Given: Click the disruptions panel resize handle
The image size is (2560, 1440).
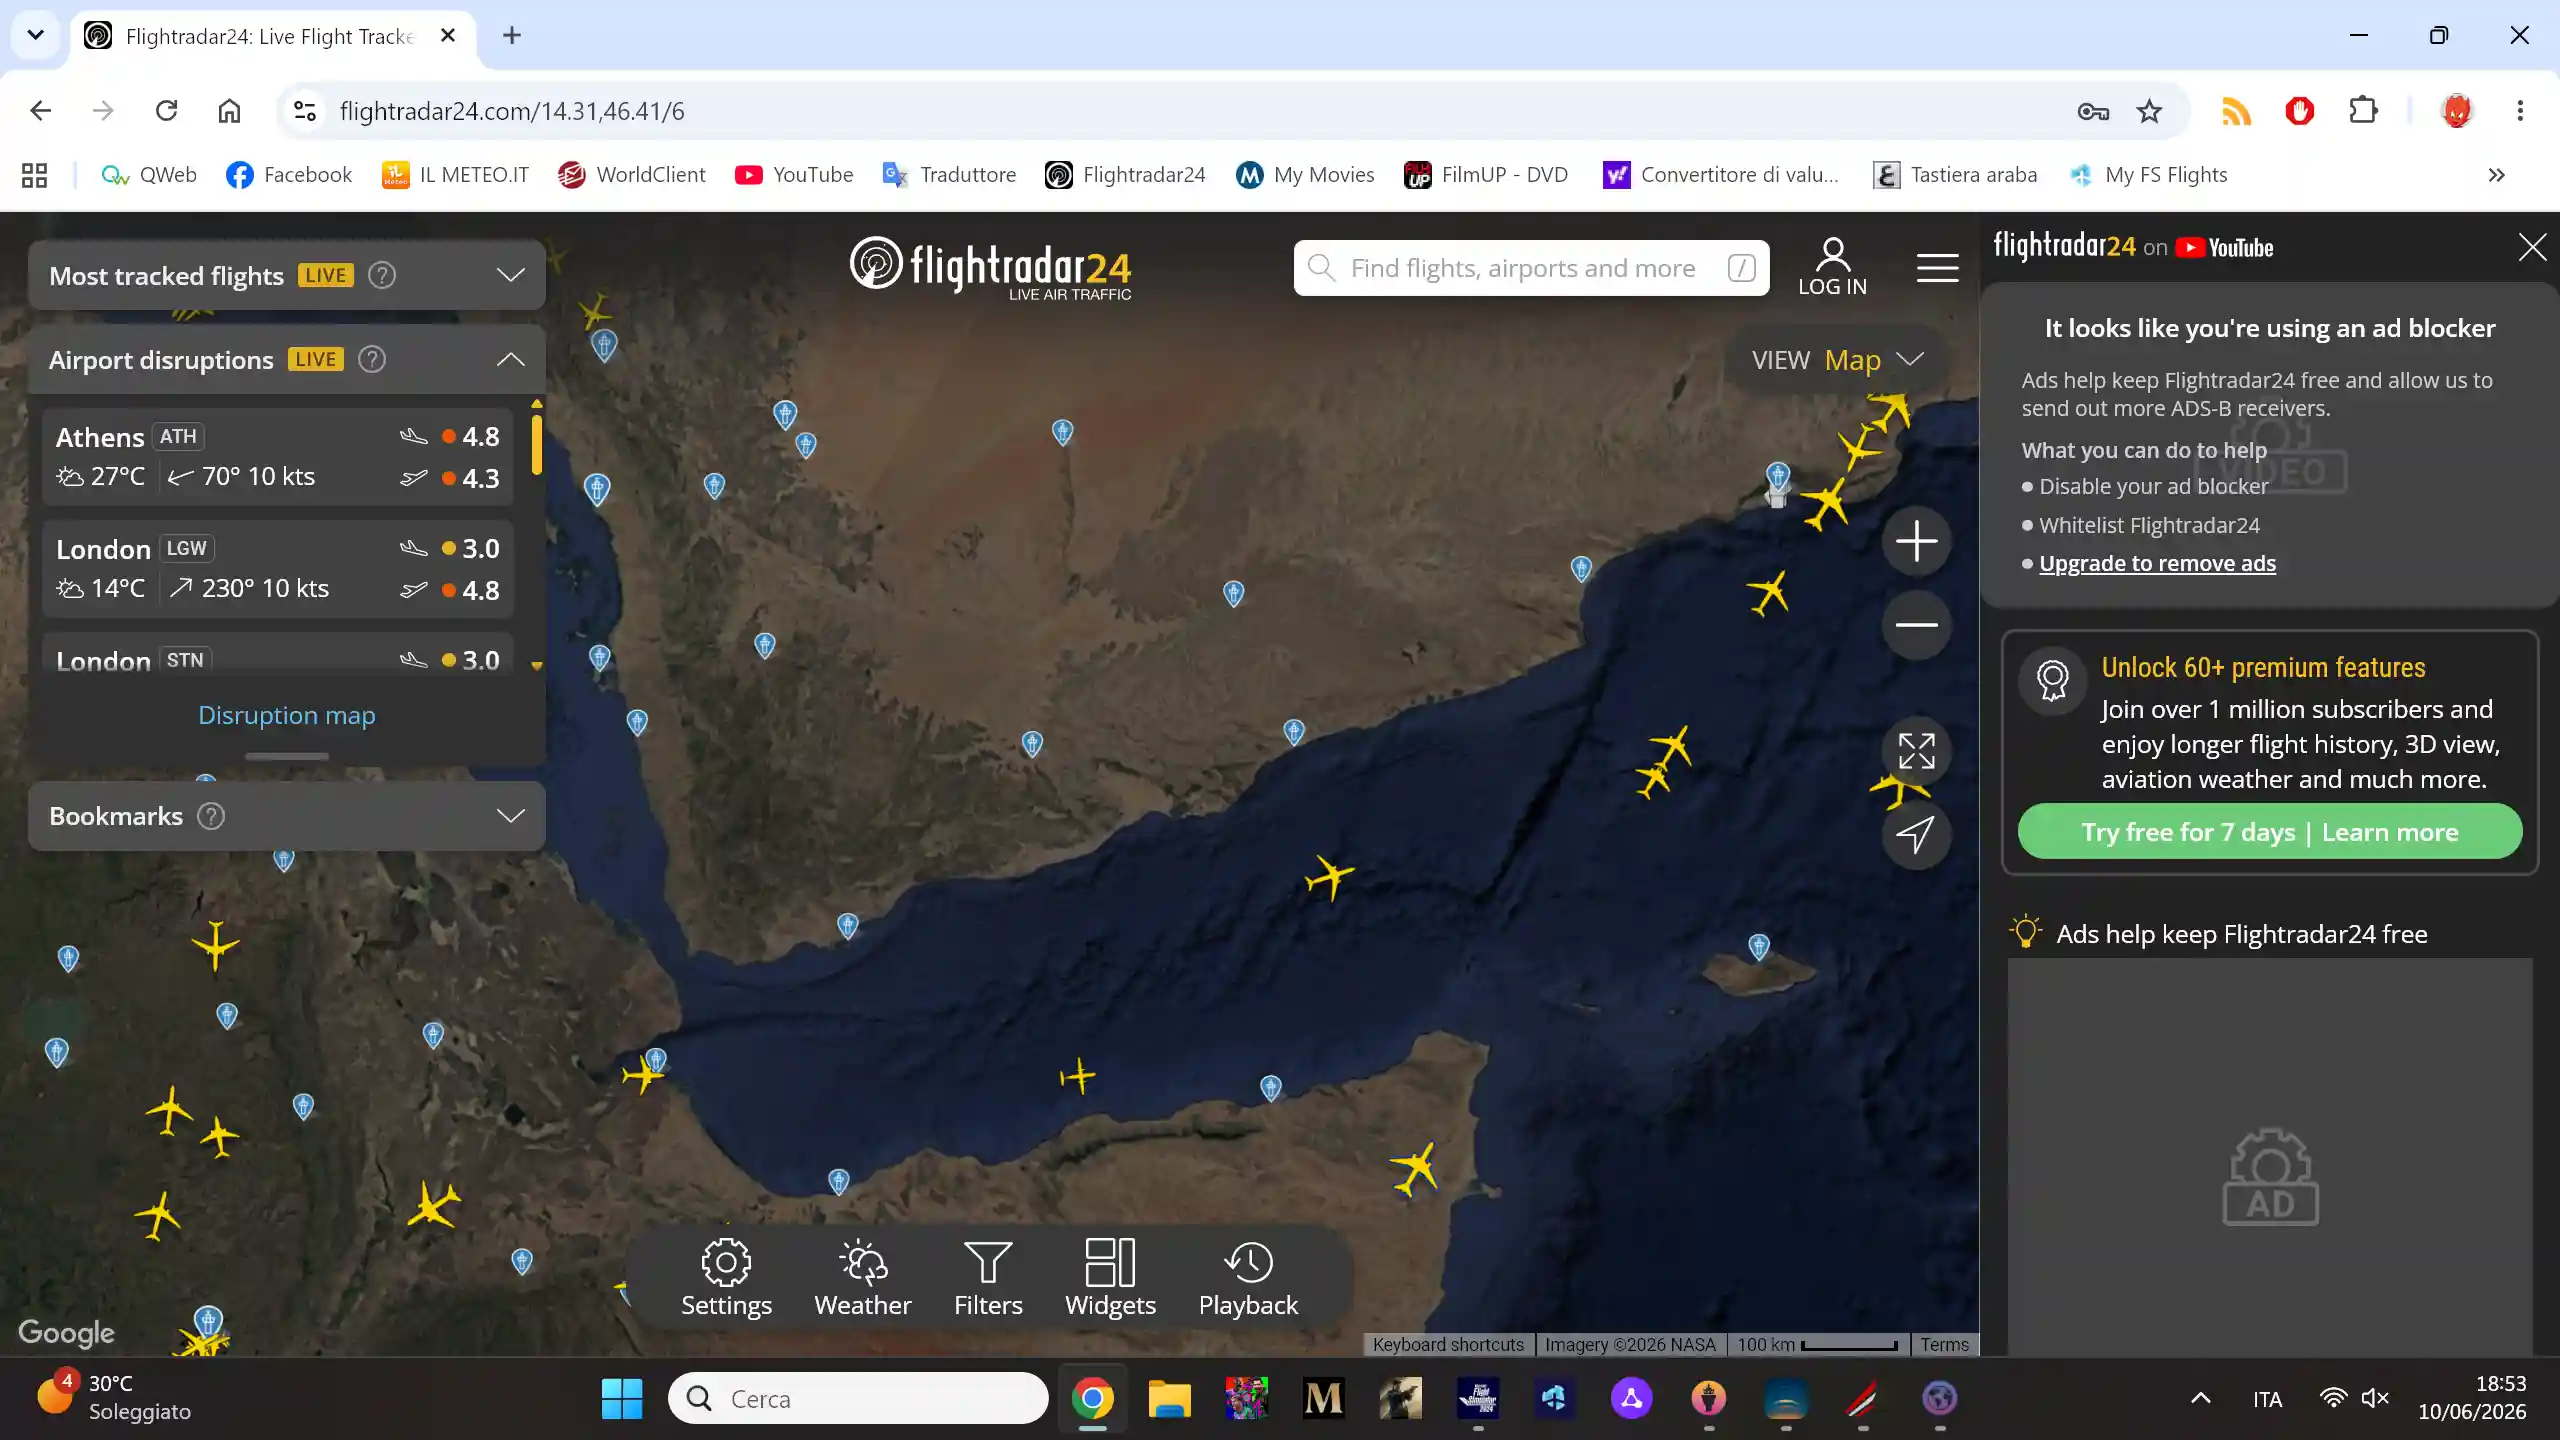Looking at the screenshot, I should tap(286, 756).
